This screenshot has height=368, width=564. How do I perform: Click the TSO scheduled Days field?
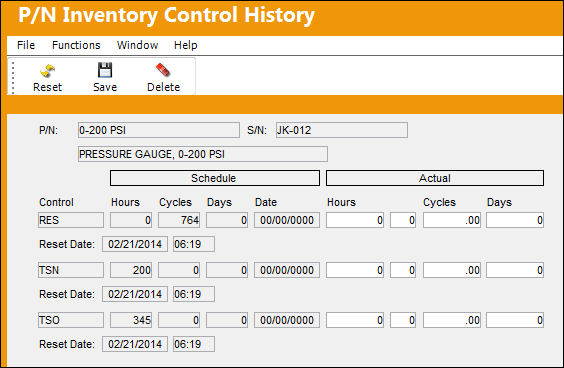coord(227,320)
